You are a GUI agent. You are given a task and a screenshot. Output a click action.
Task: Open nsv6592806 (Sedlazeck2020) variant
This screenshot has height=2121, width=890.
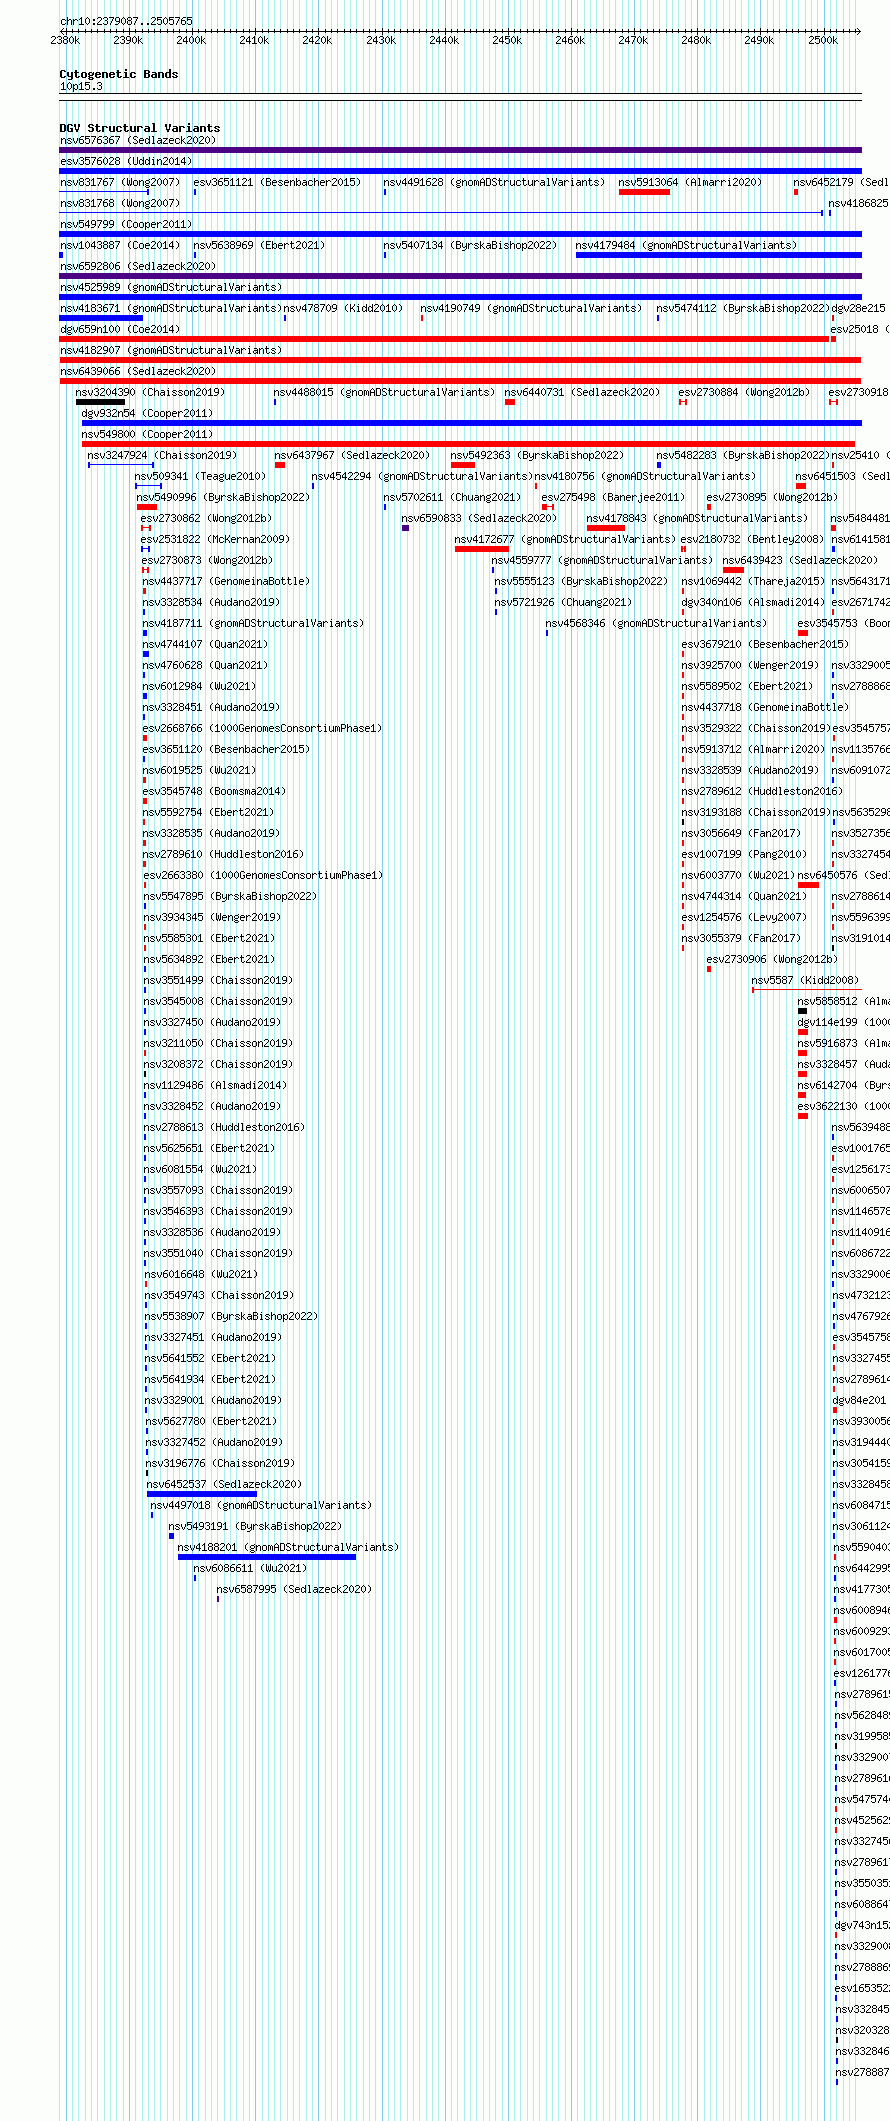[x=138, y=266]
